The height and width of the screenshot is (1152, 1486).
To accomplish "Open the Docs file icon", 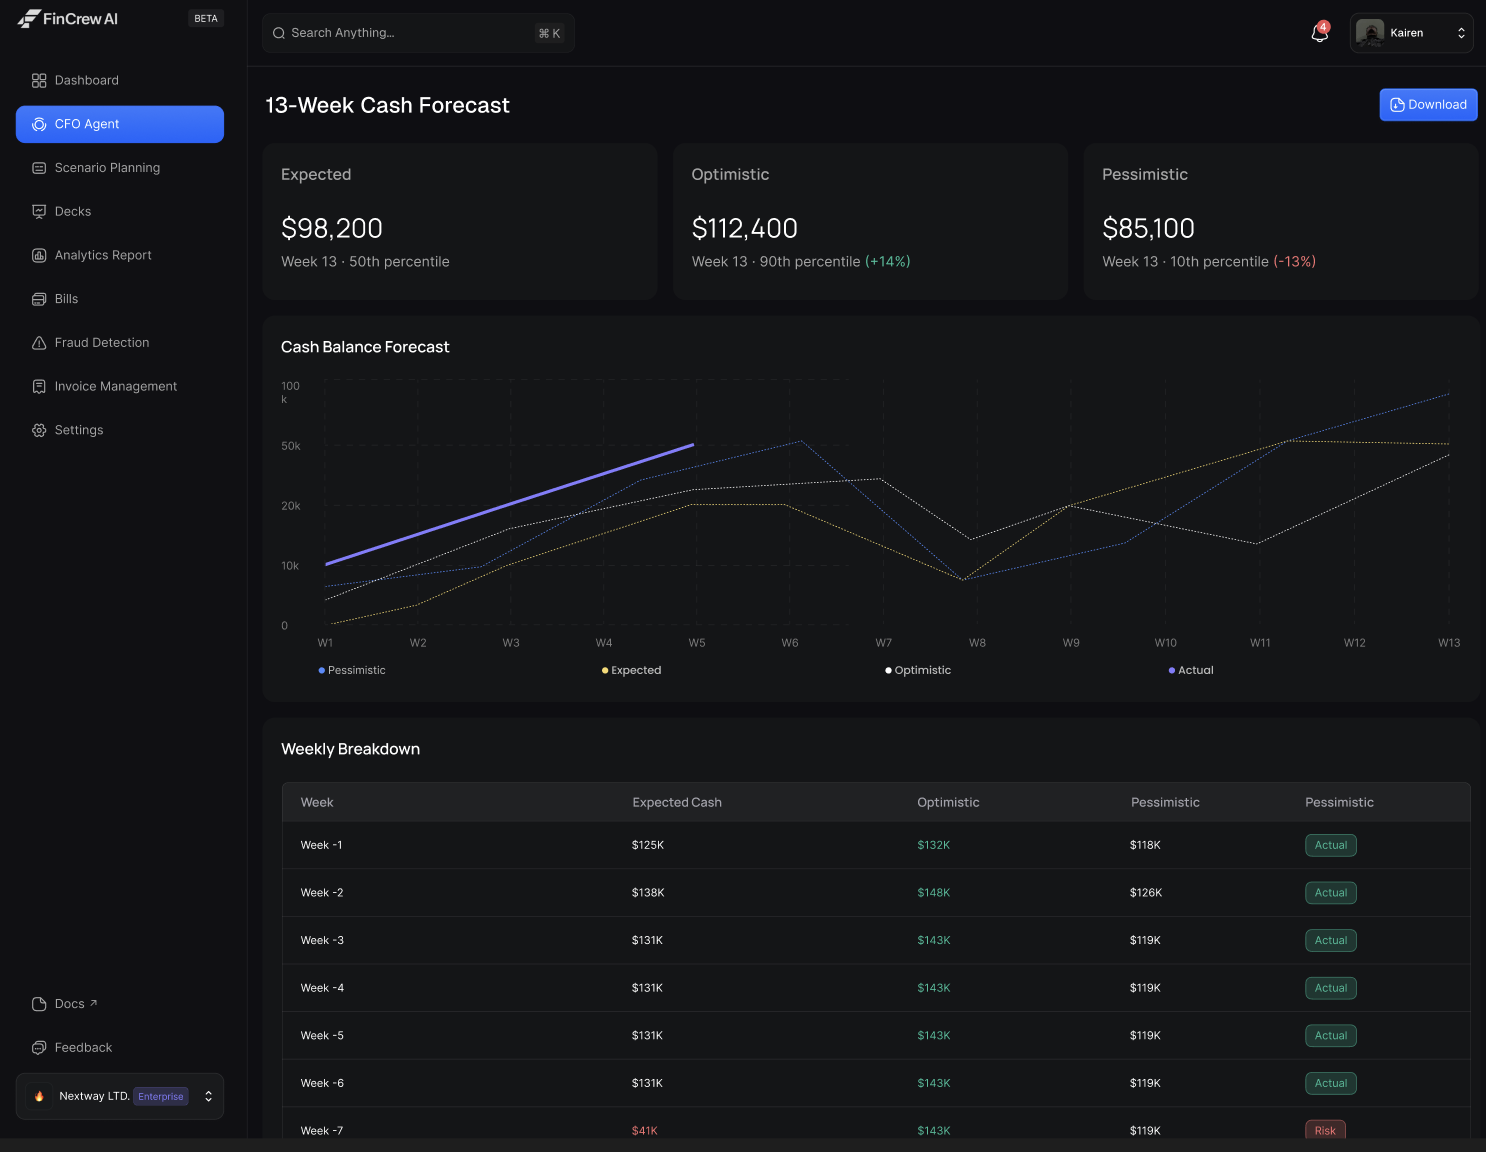I will point(39,1004).
